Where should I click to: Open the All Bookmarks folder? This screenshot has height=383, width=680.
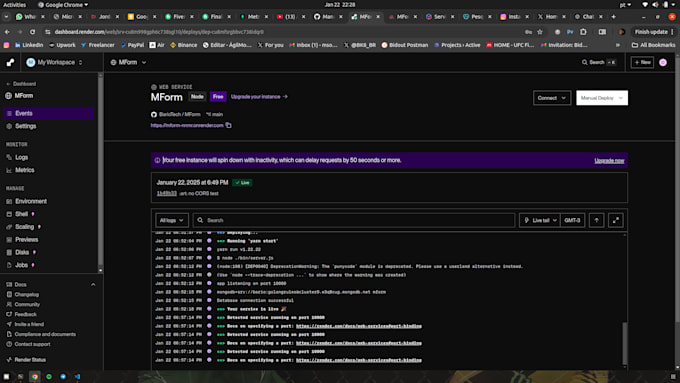click(x=653, y=45)
